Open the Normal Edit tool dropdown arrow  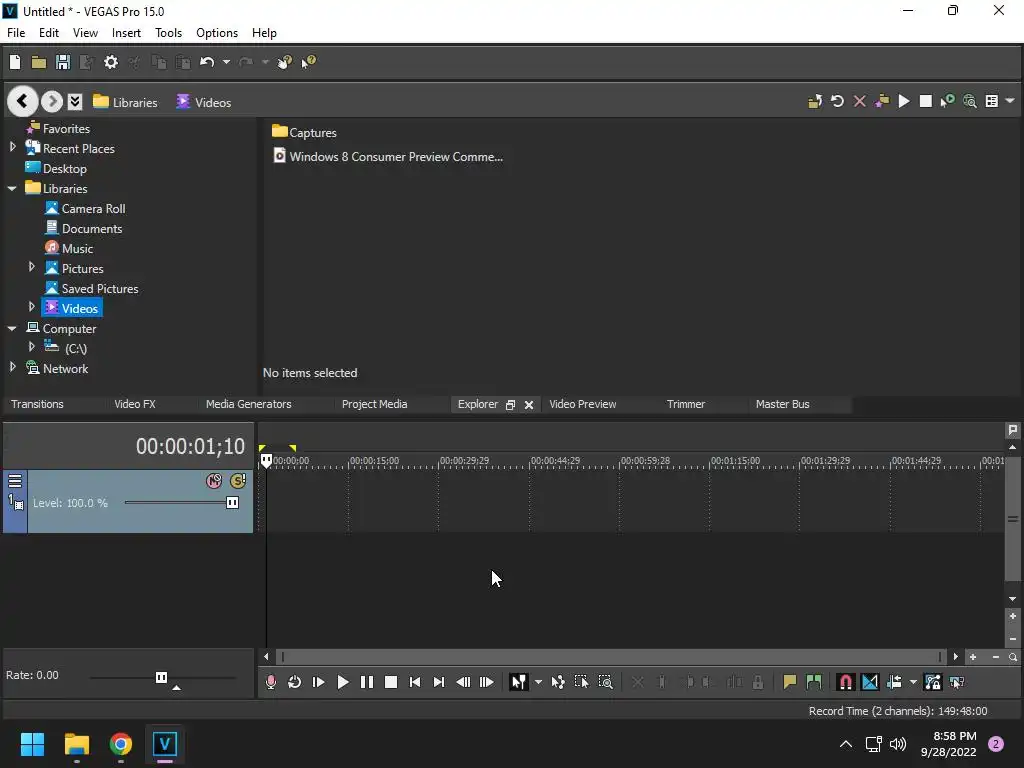click(538, 682)
